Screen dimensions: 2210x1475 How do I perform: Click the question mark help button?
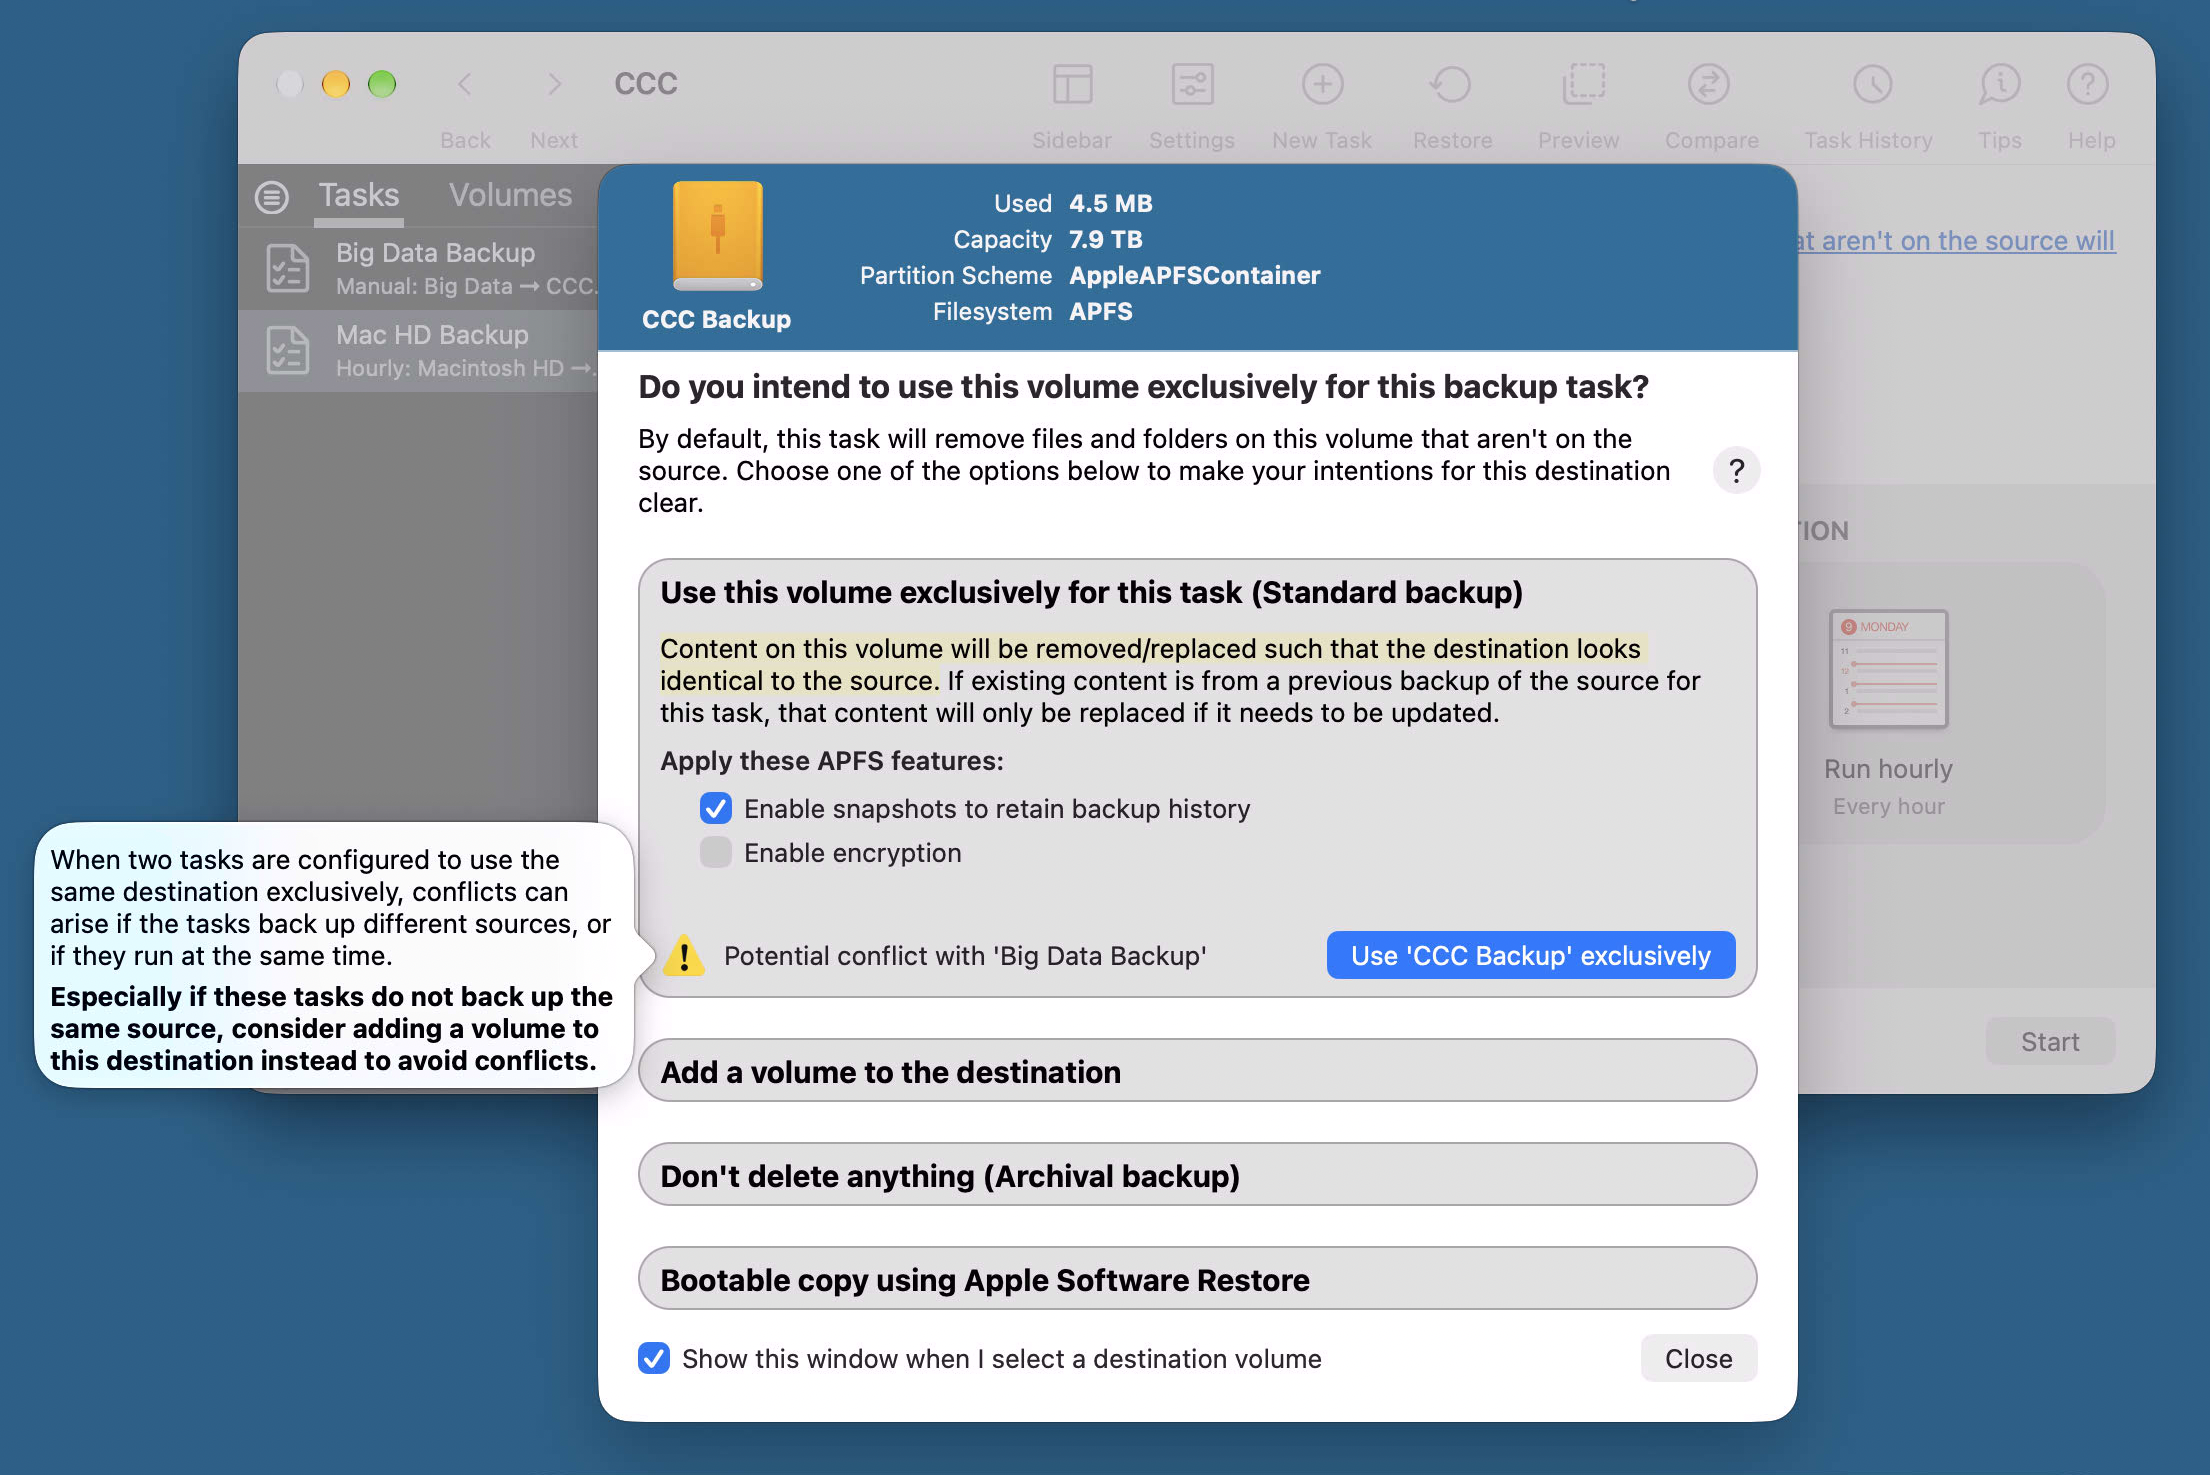1737,470
